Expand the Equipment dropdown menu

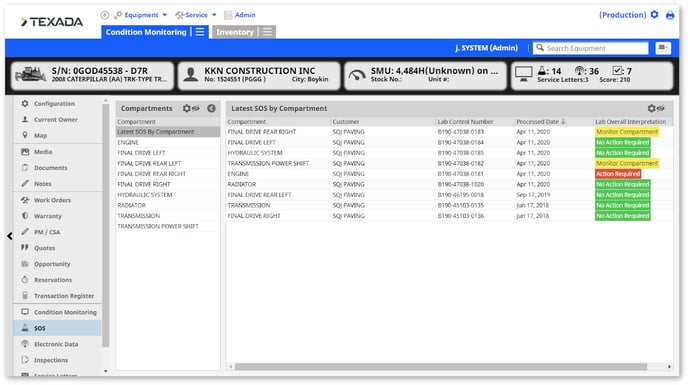141,15
